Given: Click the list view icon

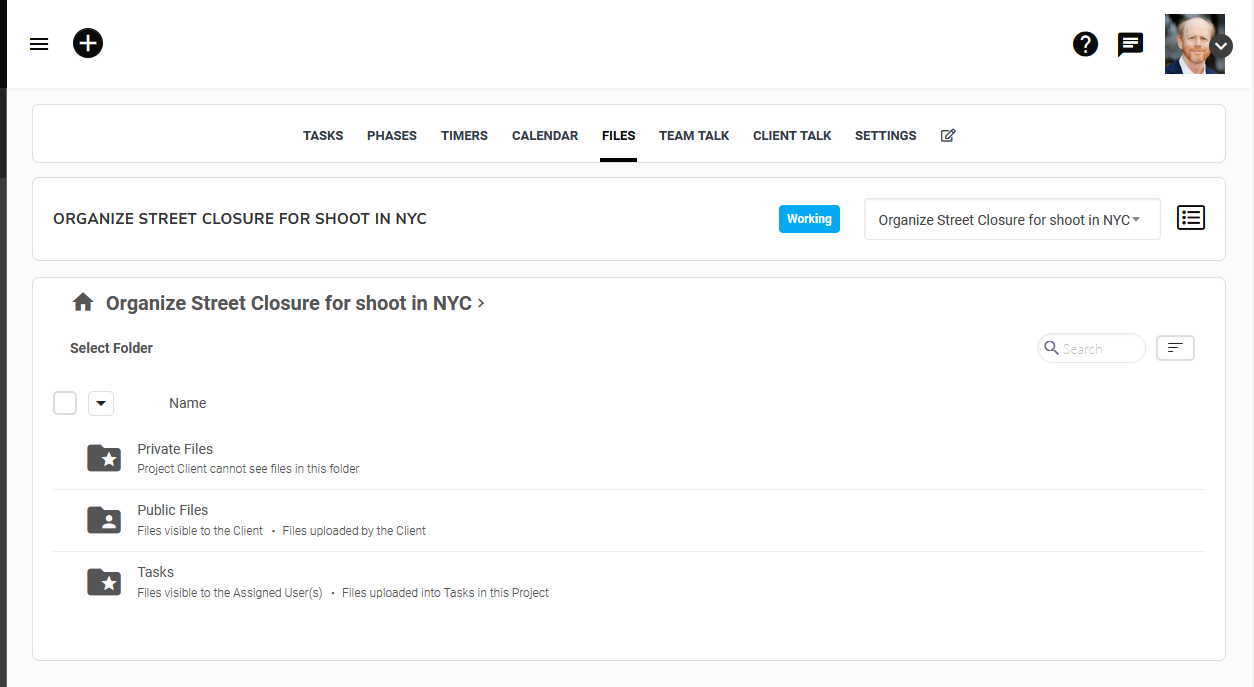Looking at the screenshot, I should tap(1191, 217).
